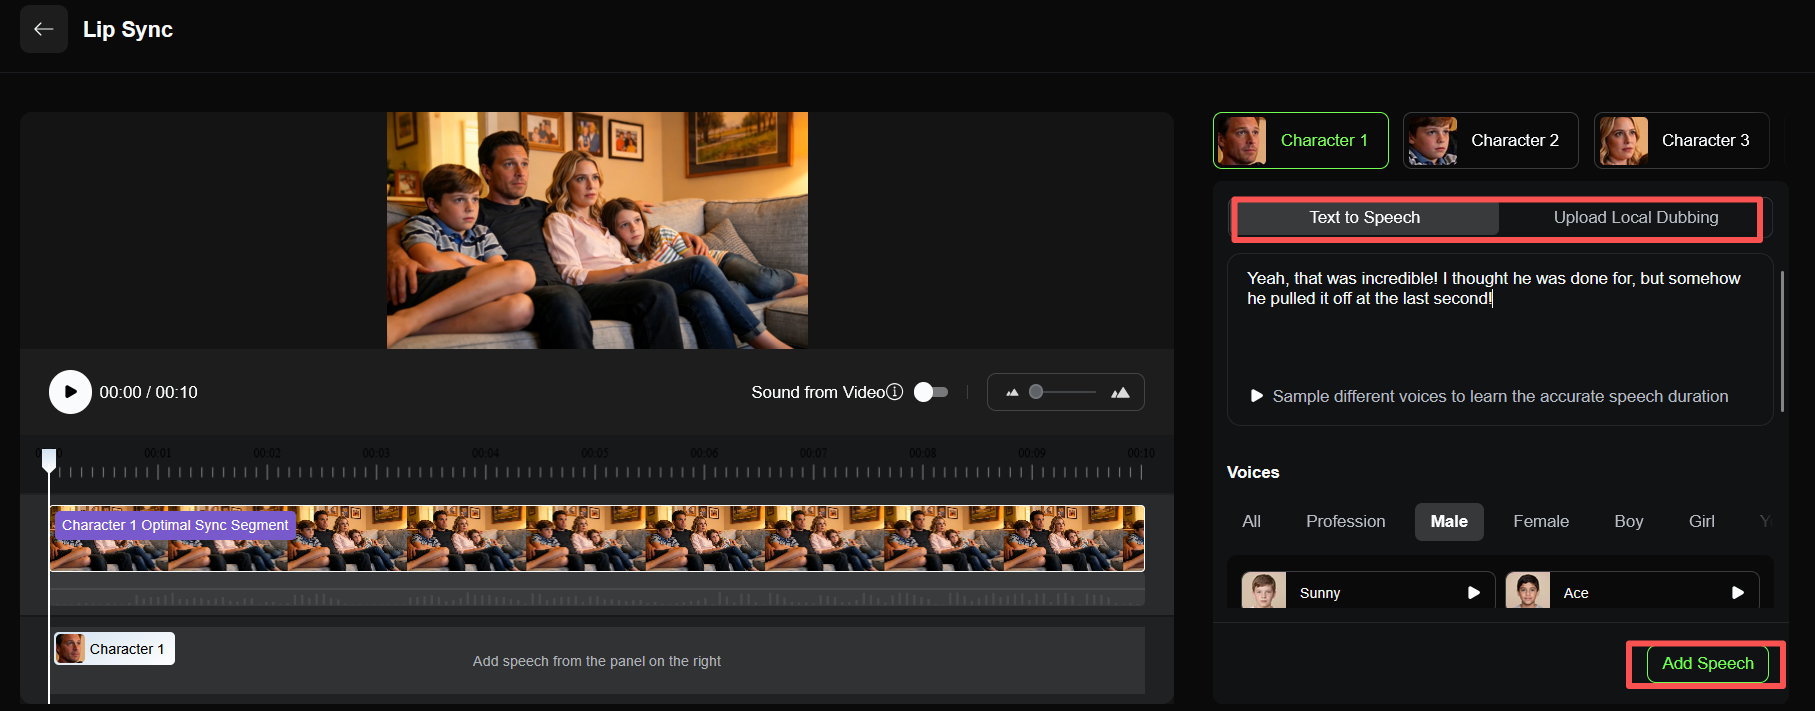This screenshot has height=711, width=1815.
Task: Click the Sunny voice avatar
Action: 1264,591
